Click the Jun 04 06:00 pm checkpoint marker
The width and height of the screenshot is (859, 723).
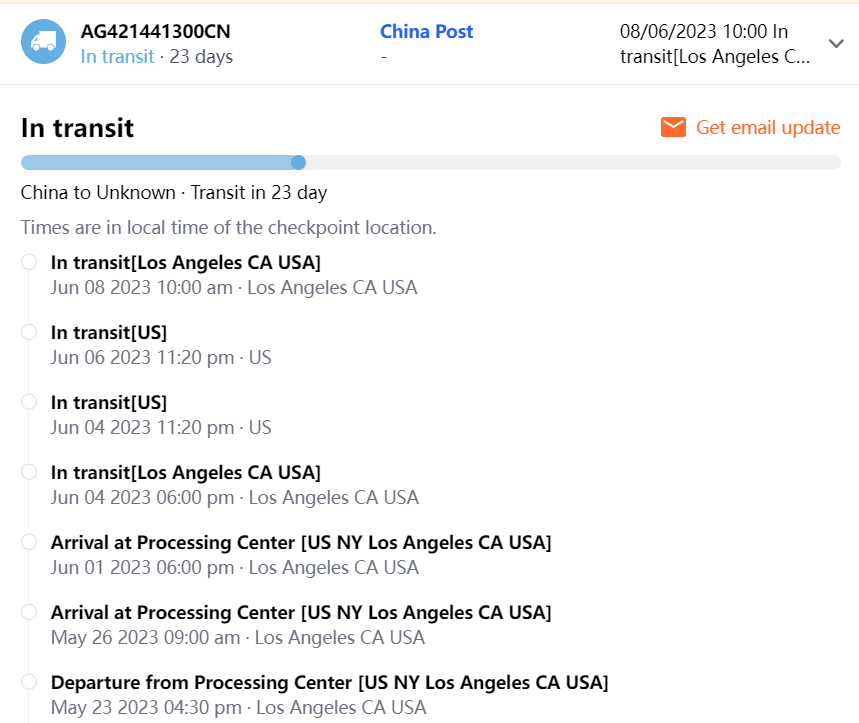click(29, 472)
